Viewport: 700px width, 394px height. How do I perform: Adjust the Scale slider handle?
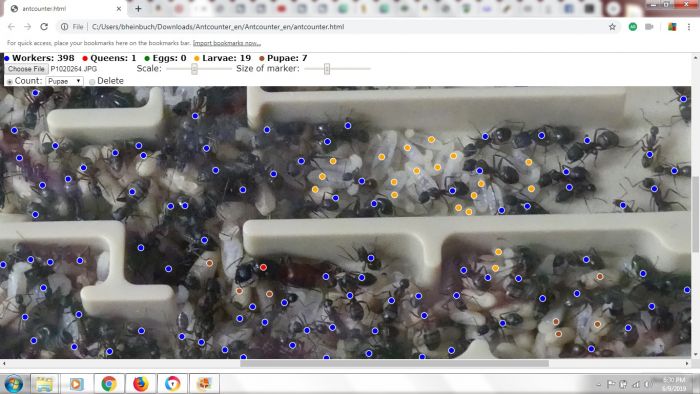pos(194,69)
